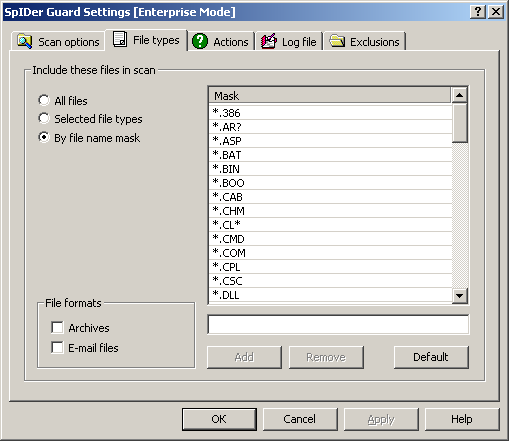Click the Apply button
509x441 pixels.
coord(381,419)
